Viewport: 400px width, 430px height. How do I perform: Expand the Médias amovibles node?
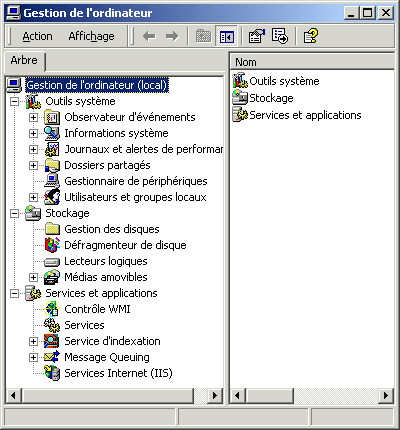coord(33,277)
